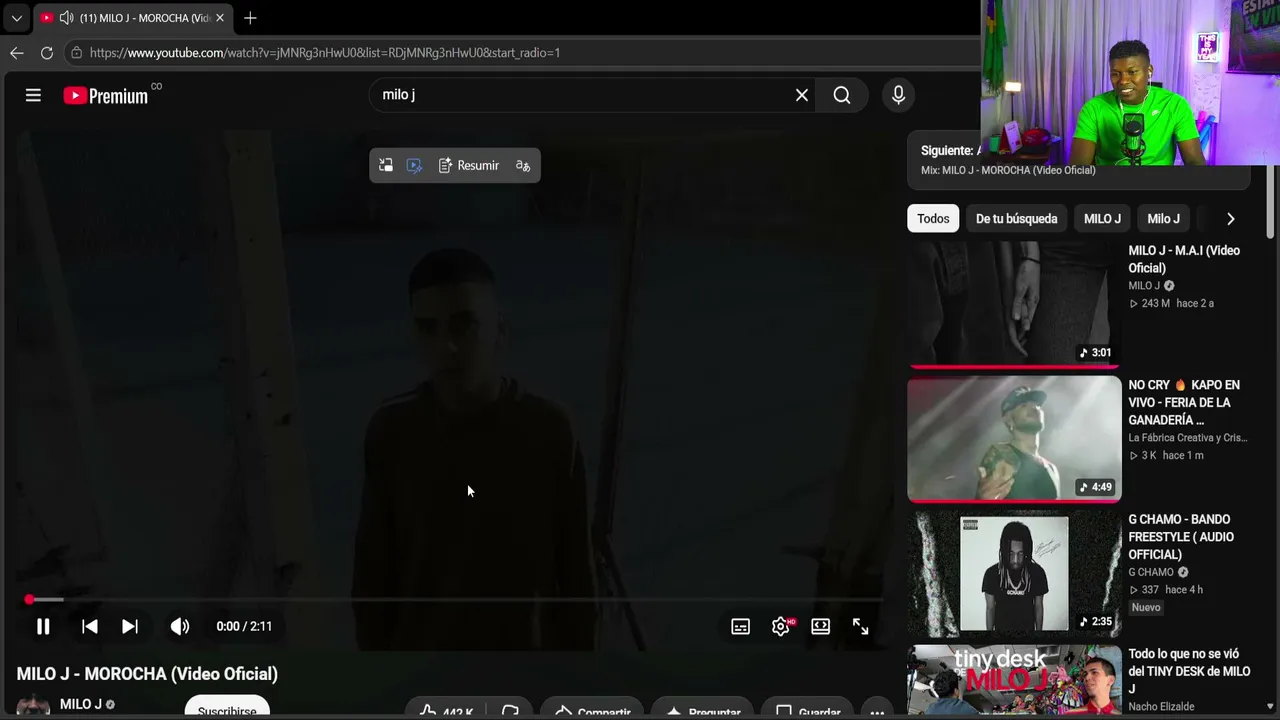Run search with the magnifying glass button
Screen dimensions: 1280x720
(x=842, y=95)
